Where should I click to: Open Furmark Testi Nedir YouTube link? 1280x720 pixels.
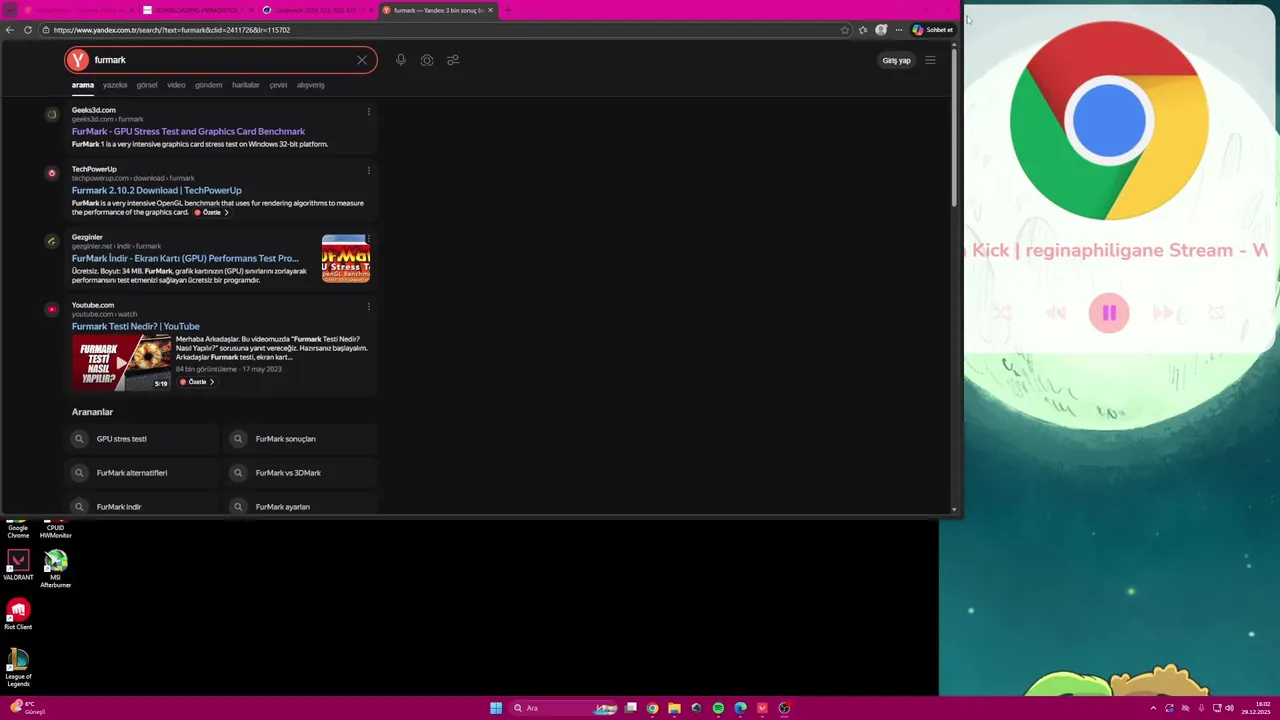click(x=135, y=326)
